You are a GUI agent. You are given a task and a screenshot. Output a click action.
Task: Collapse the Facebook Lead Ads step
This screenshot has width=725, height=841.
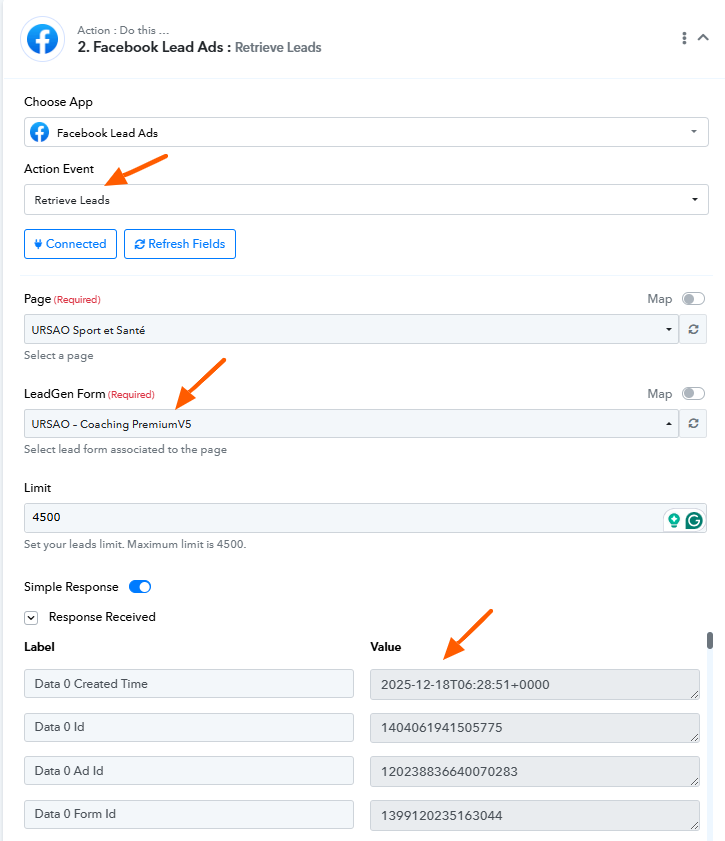click(703, 38)
